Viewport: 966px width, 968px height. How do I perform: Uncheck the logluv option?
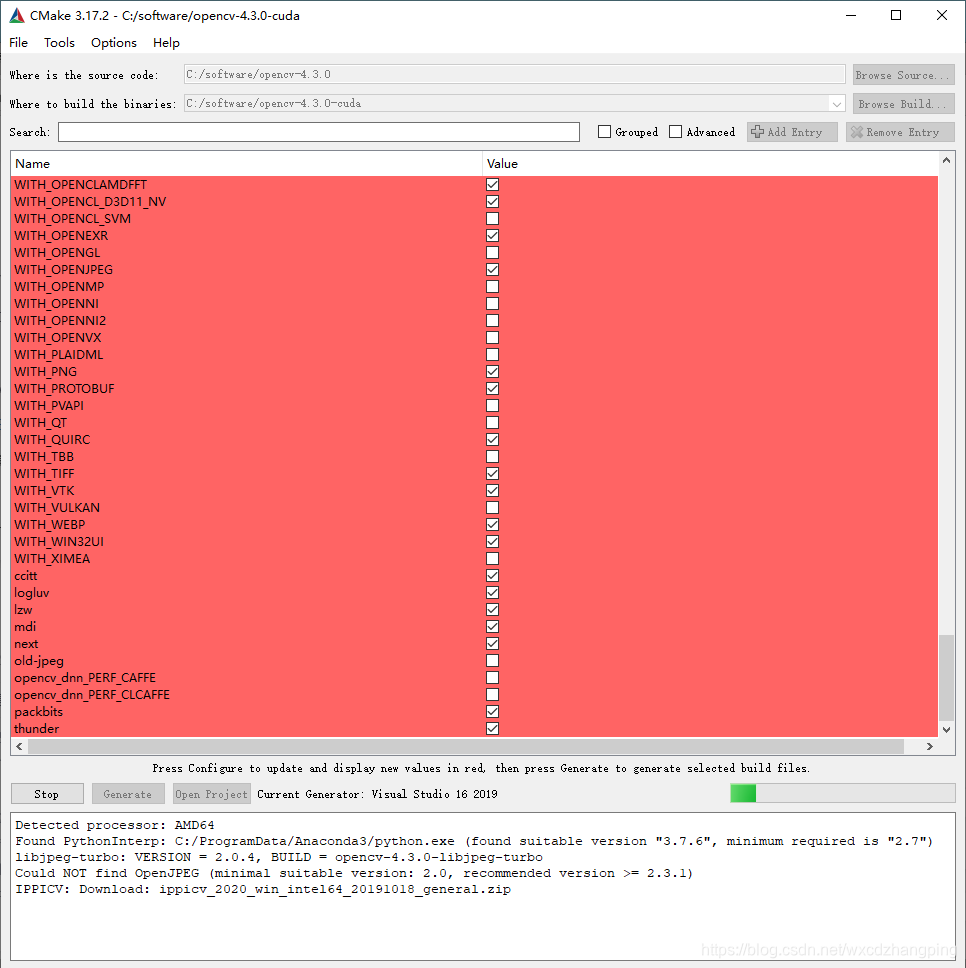pyautogui.click(x=493, y=592)
